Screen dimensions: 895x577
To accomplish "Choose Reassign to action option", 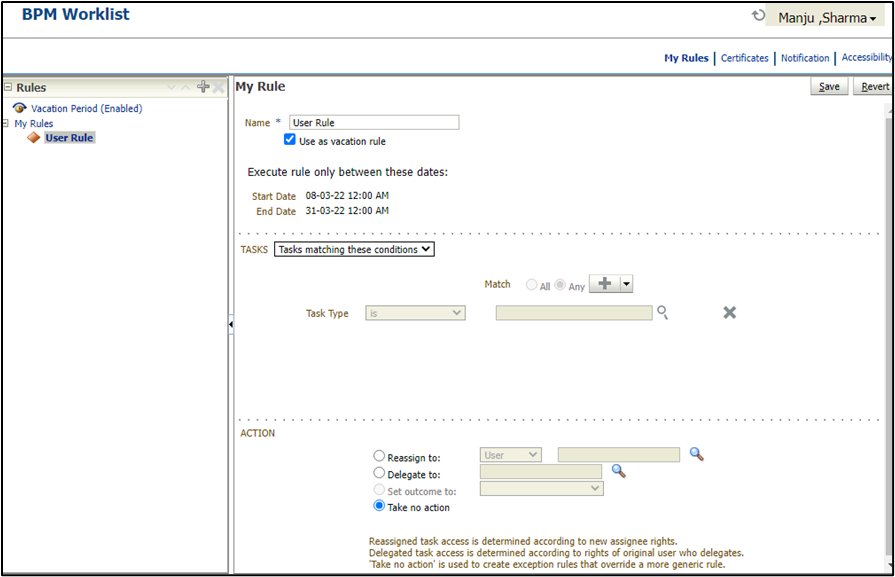I will 379,455.
